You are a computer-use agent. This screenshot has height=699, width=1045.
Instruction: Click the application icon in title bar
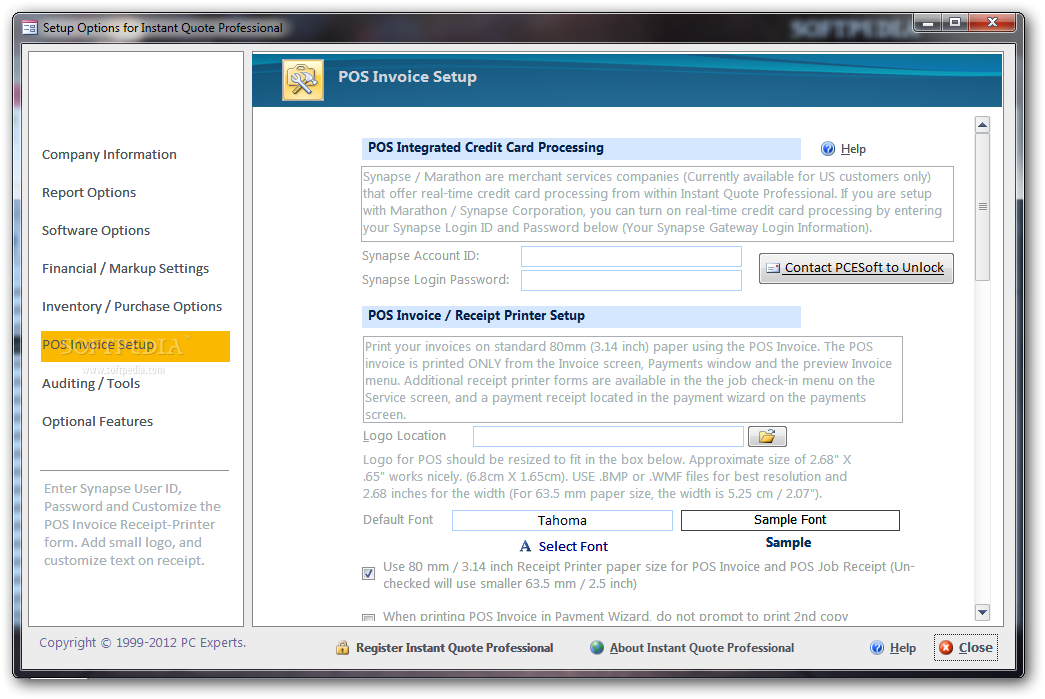pos(29,27)
